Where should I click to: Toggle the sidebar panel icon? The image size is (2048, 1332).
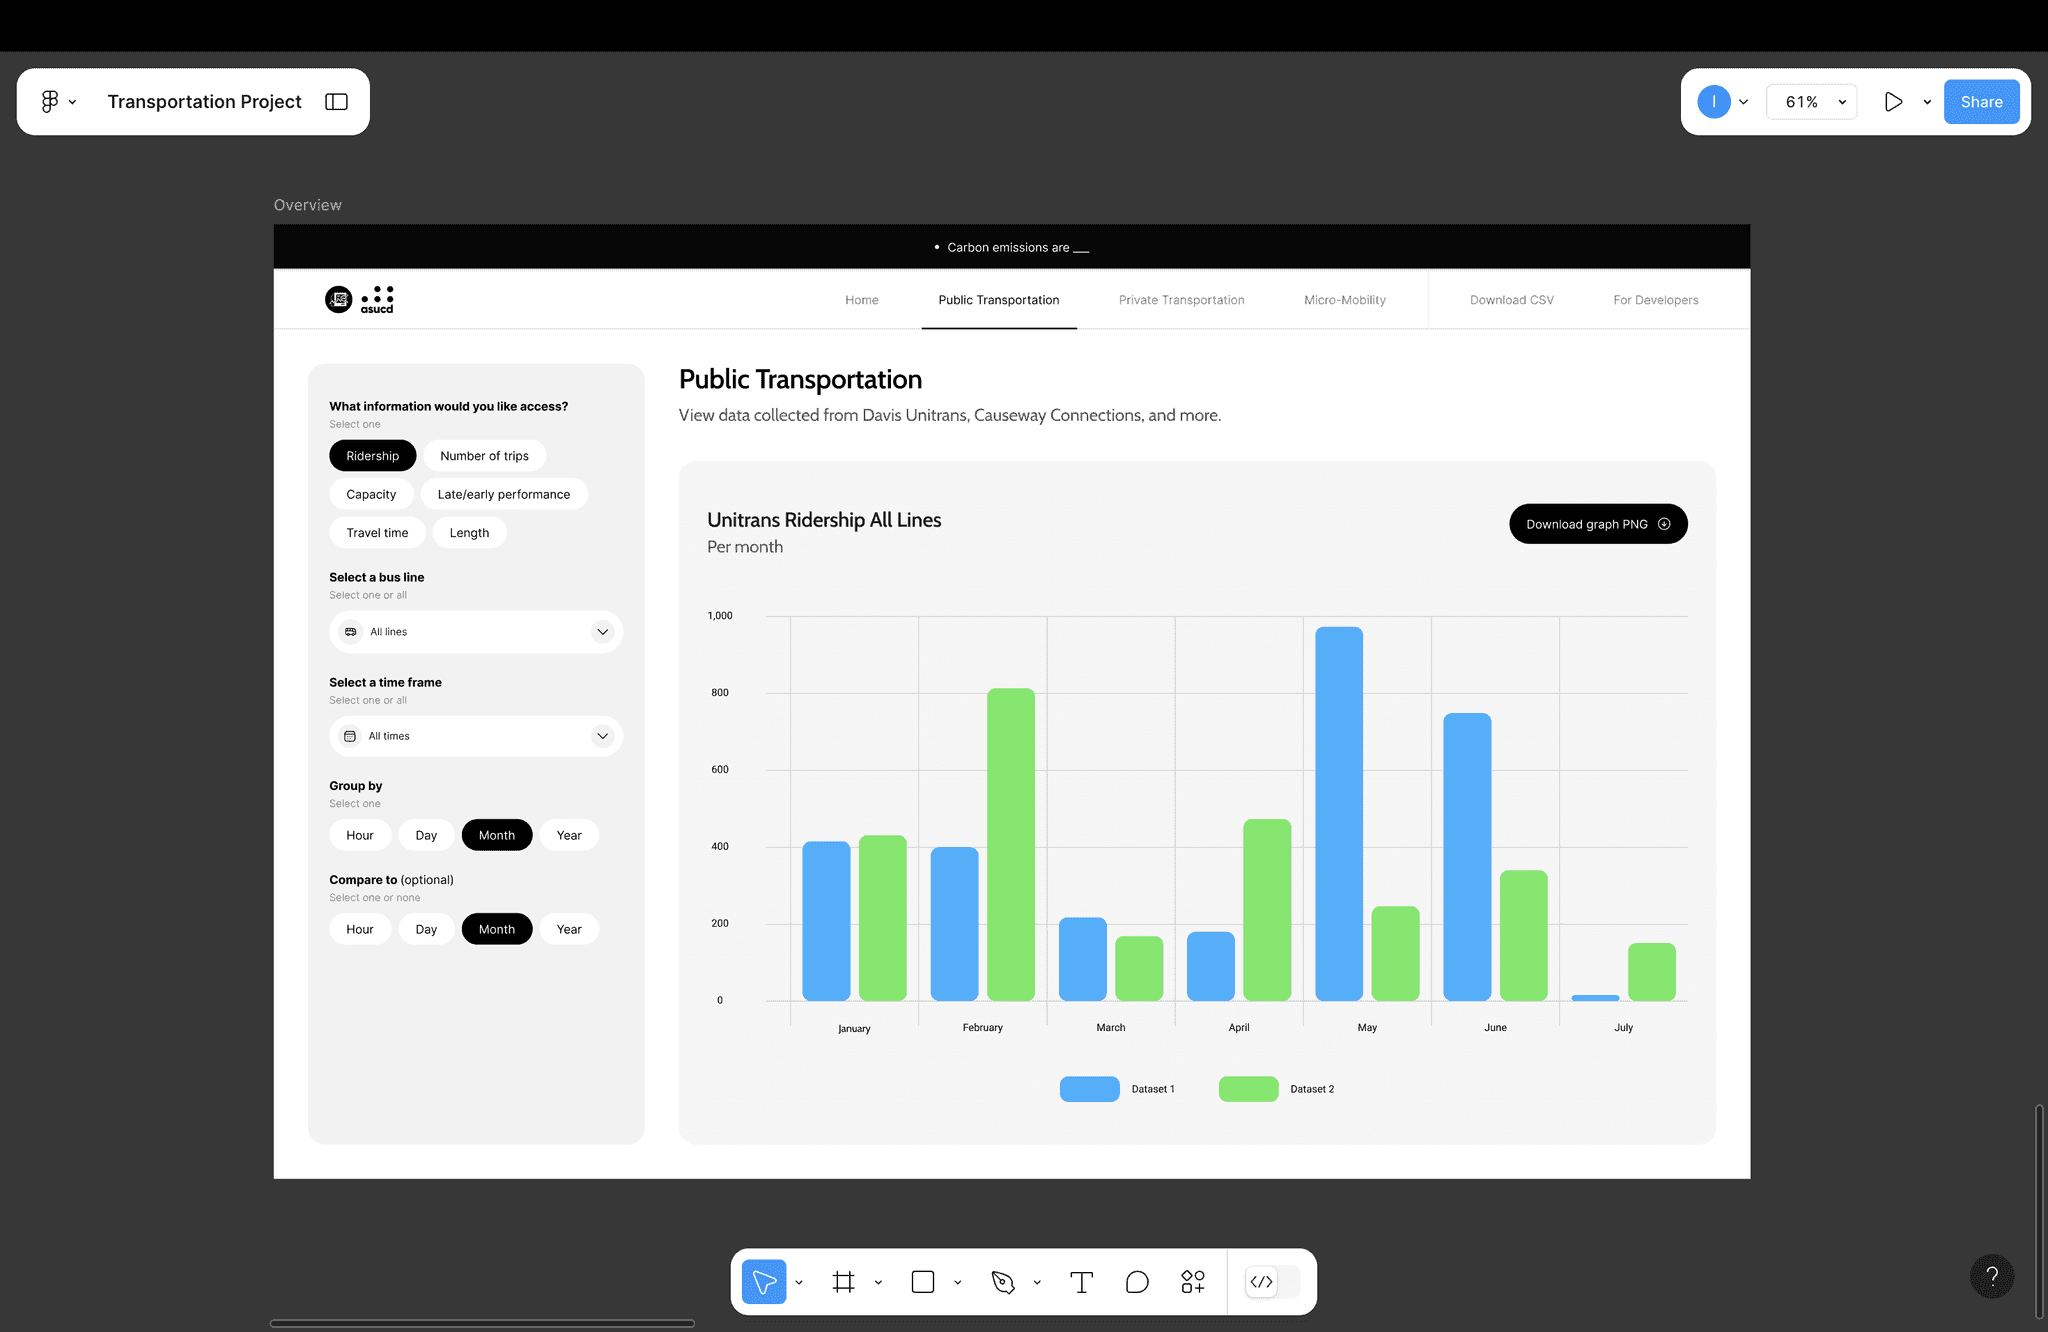336,102
